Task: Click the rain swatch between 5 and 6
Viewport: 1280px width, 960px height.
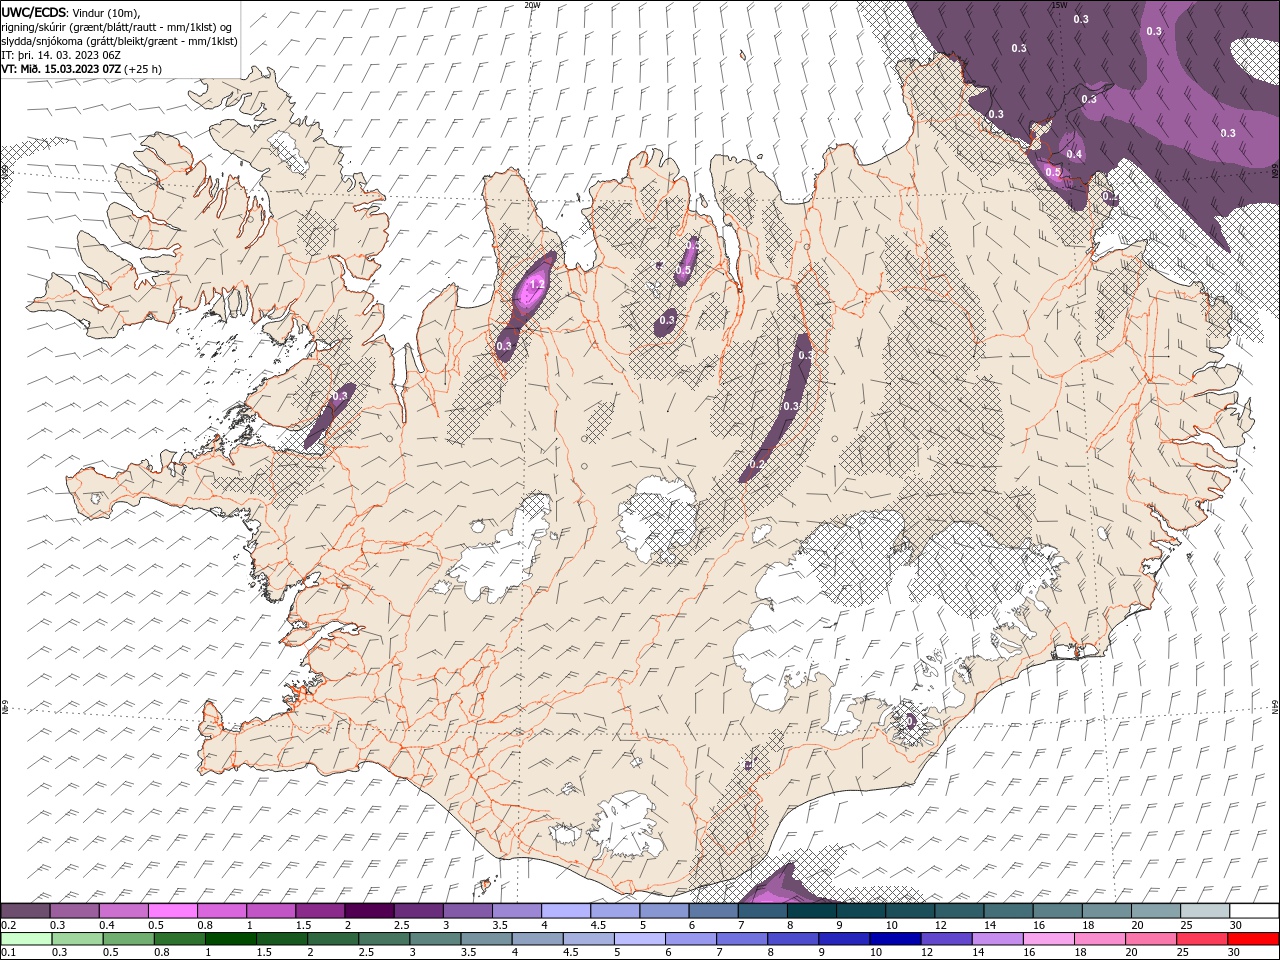Action: click(x=639, y=939)
